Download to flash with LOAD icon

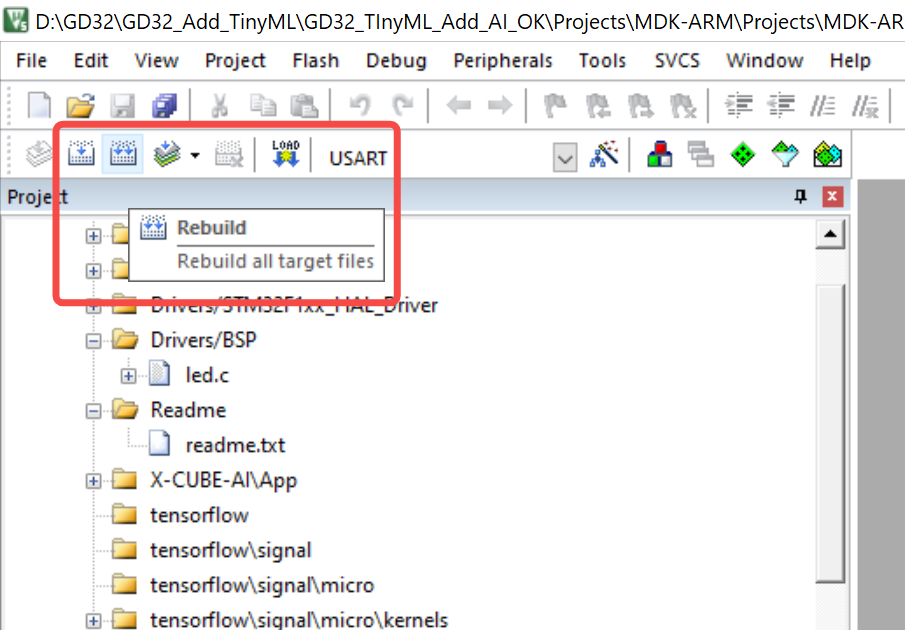click(286, 153)
